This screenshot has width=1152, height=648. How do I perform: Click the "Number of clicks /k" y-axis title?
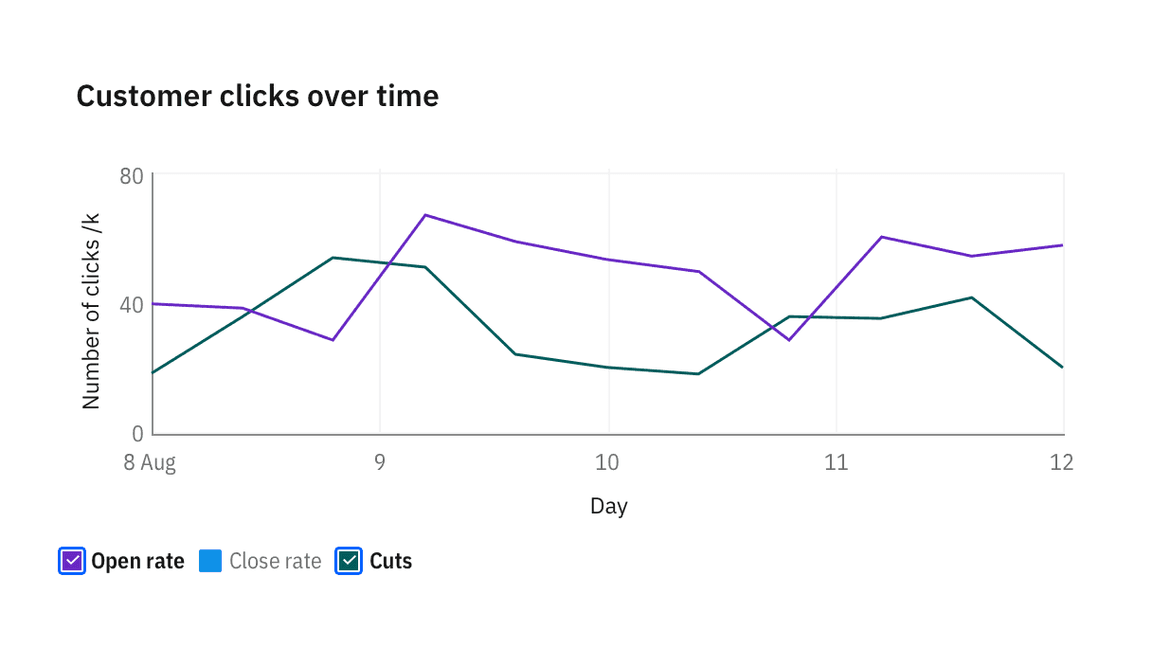(91, 311)
